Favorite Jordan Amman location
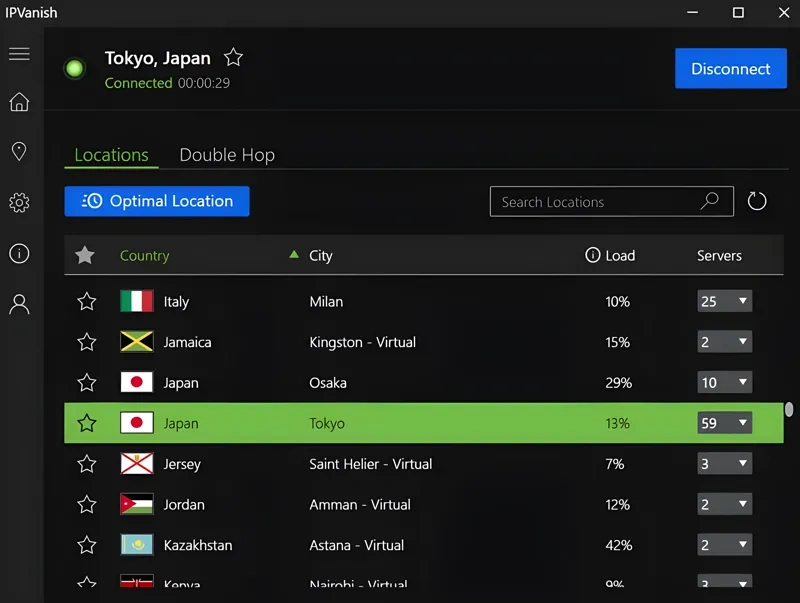800x603 pixels. [x=87, y=505]
